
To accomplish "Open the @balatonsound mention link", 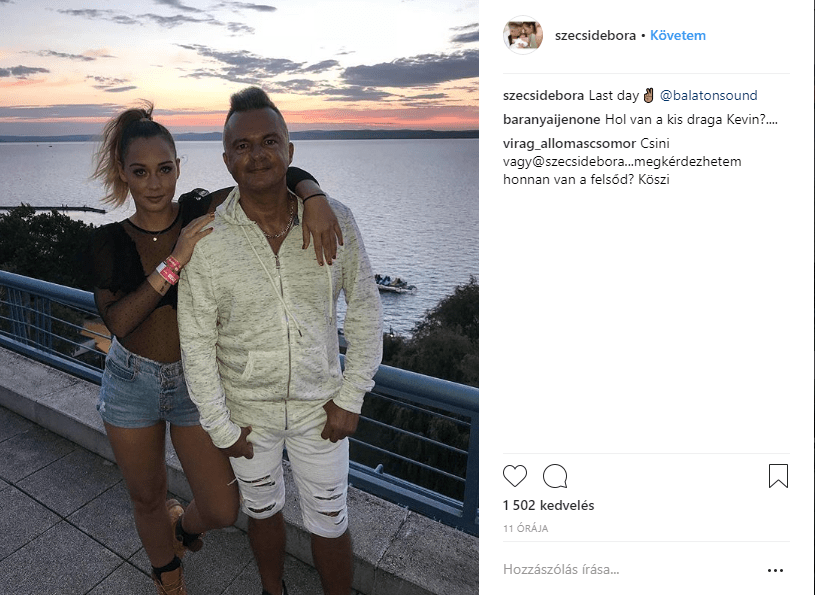I will (708, 96).
